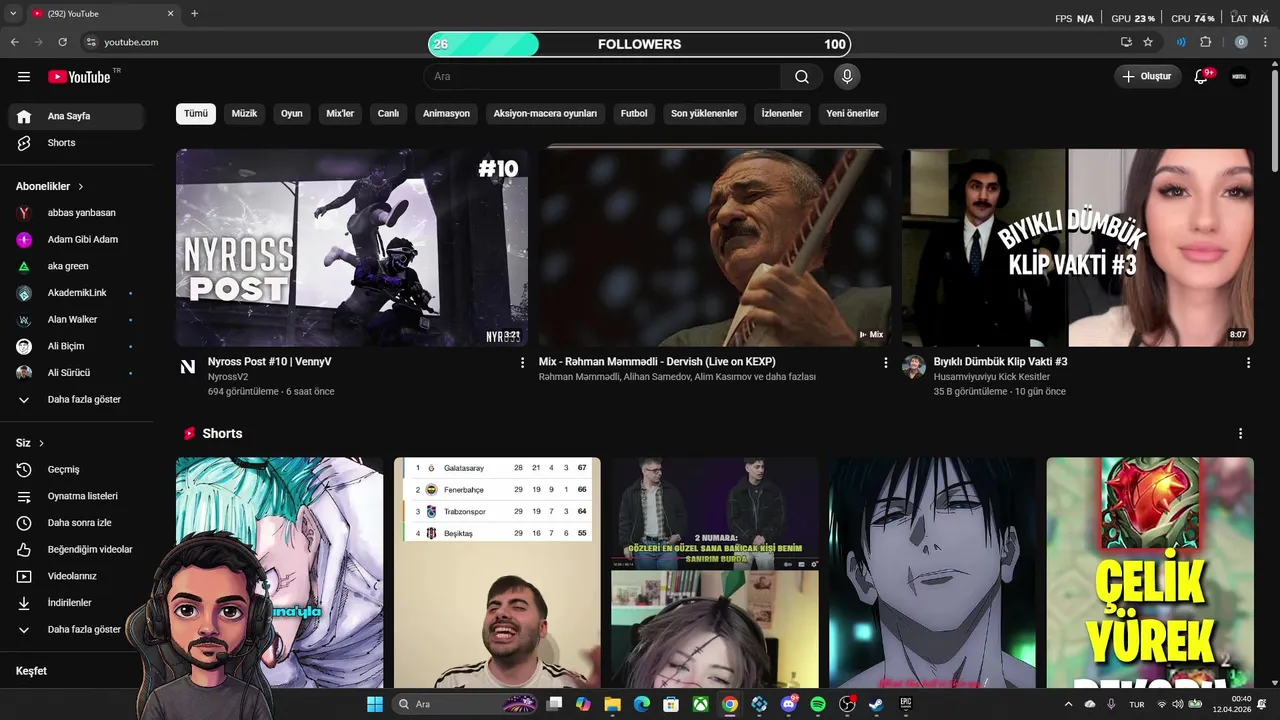Open the notifications bell
This screenshot has width=1280, height=720.
point(1201,76)
